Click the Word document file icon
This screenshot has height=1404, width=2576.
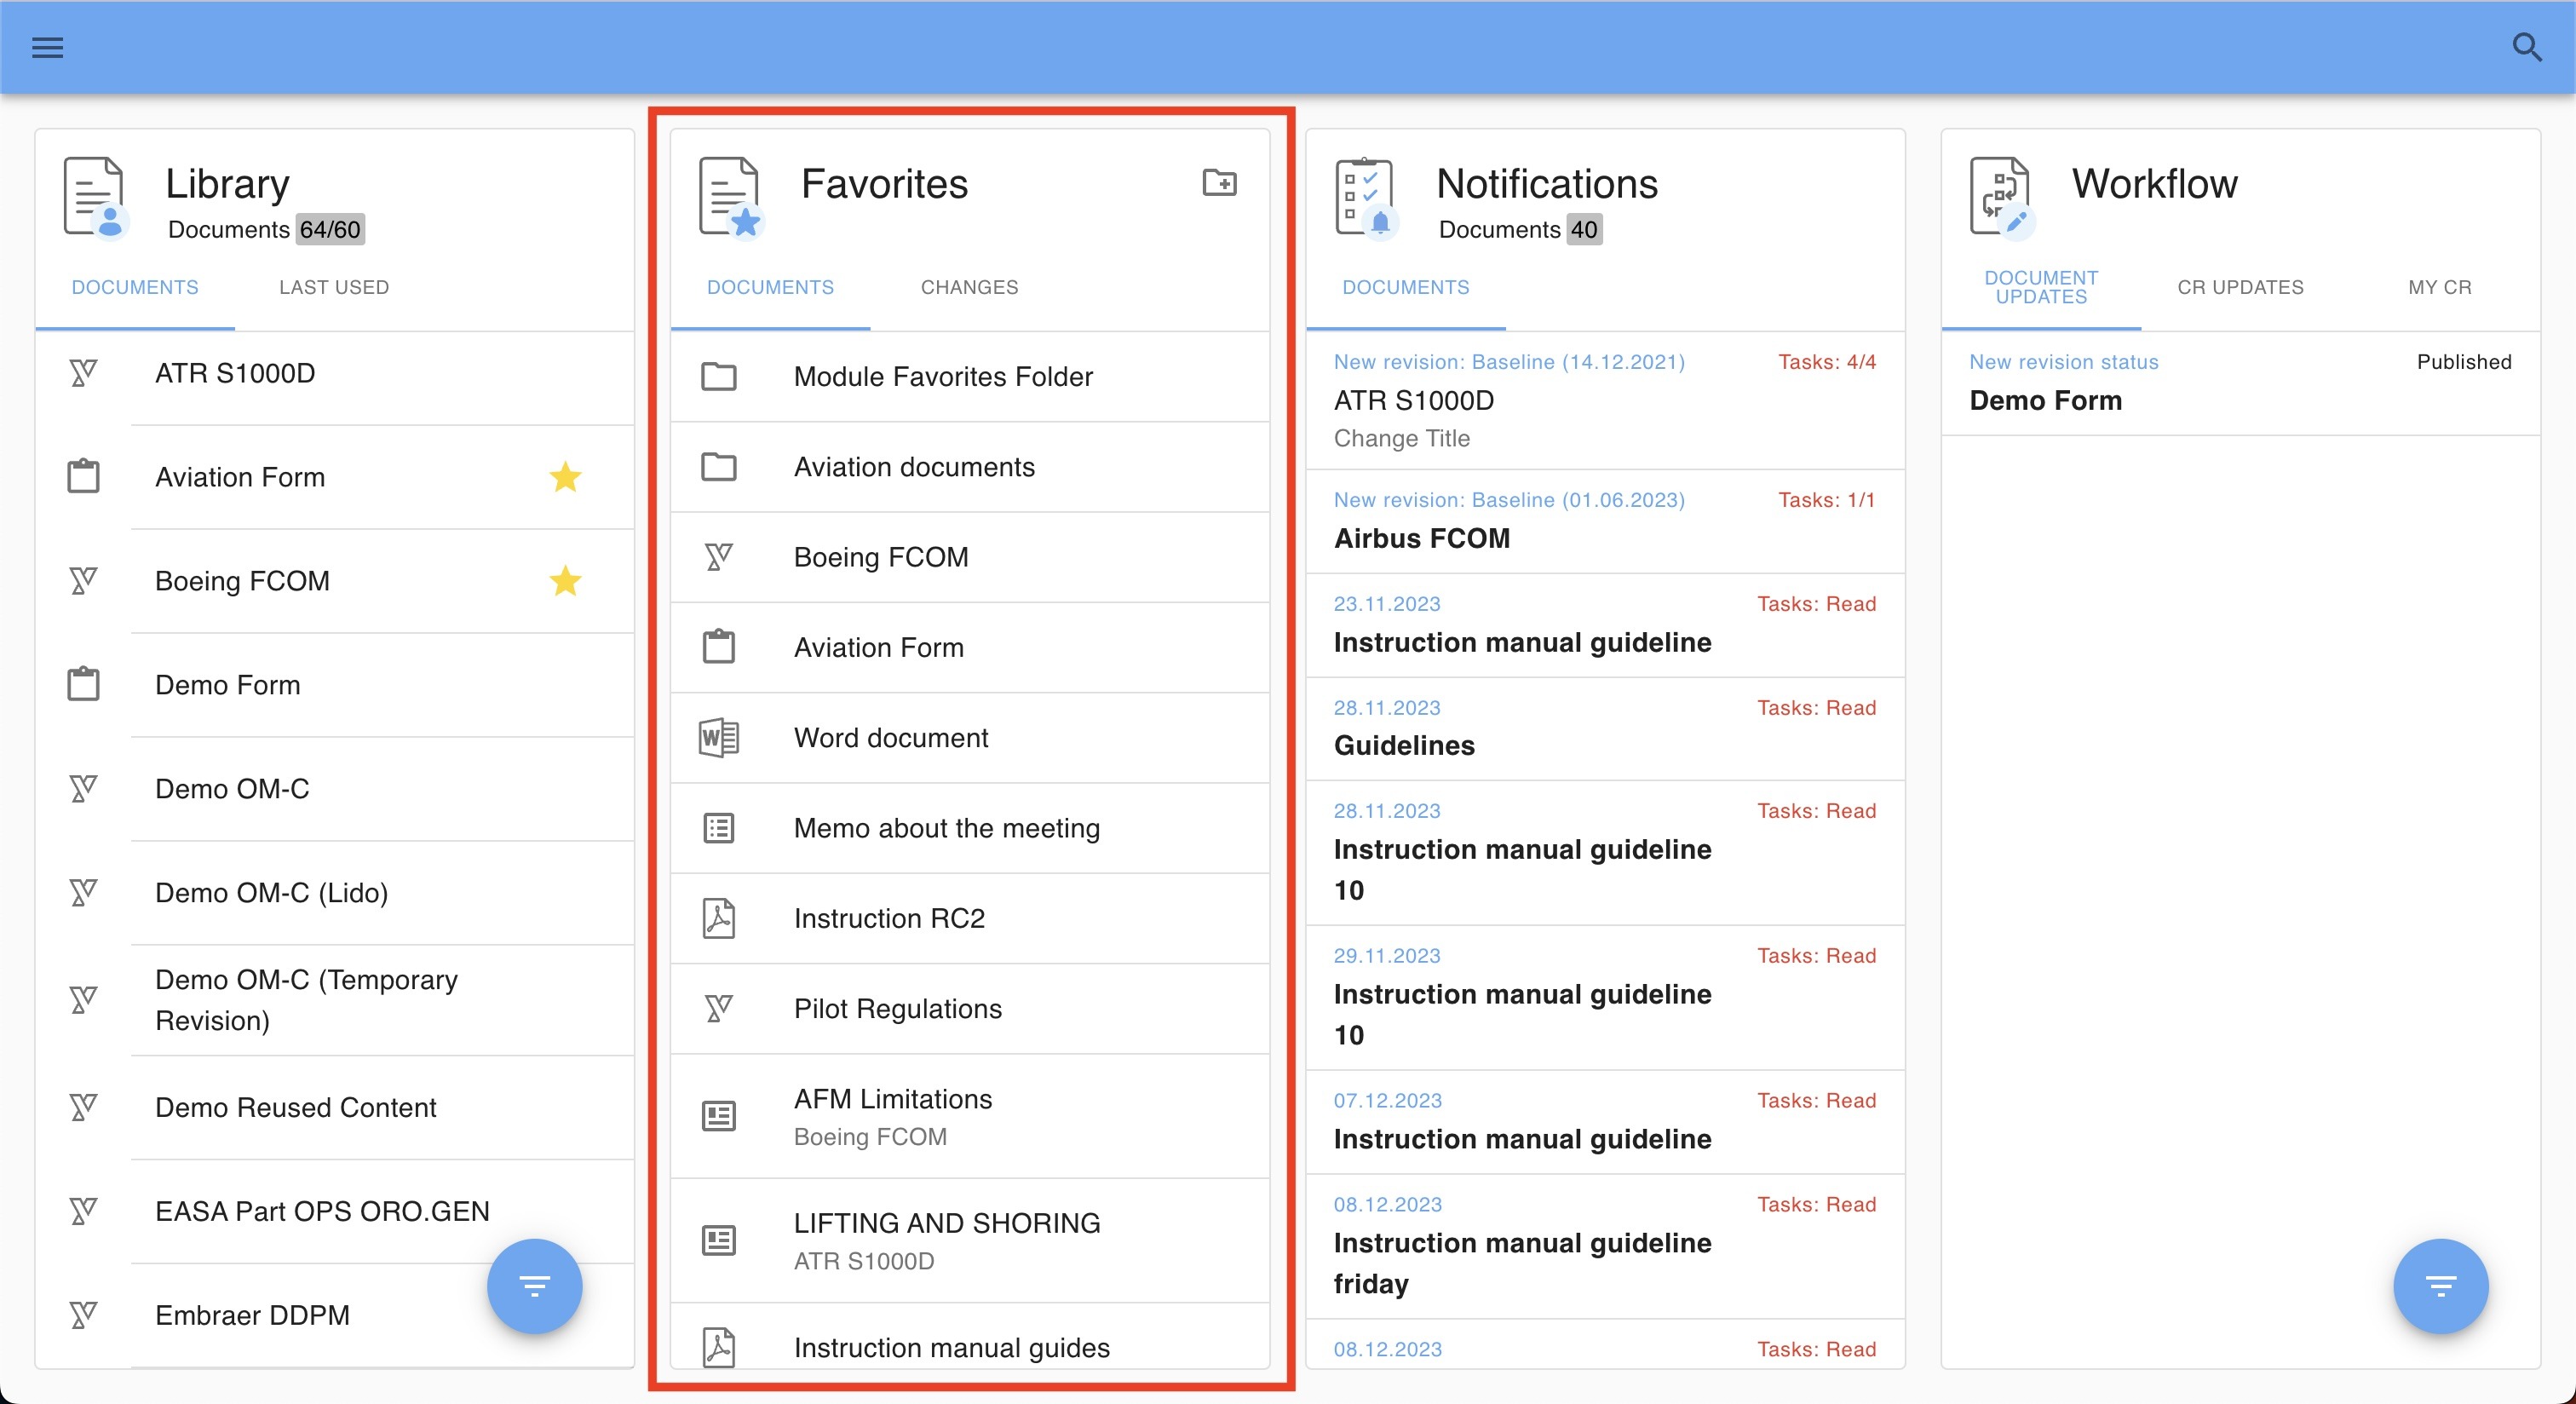pos(718,738)
